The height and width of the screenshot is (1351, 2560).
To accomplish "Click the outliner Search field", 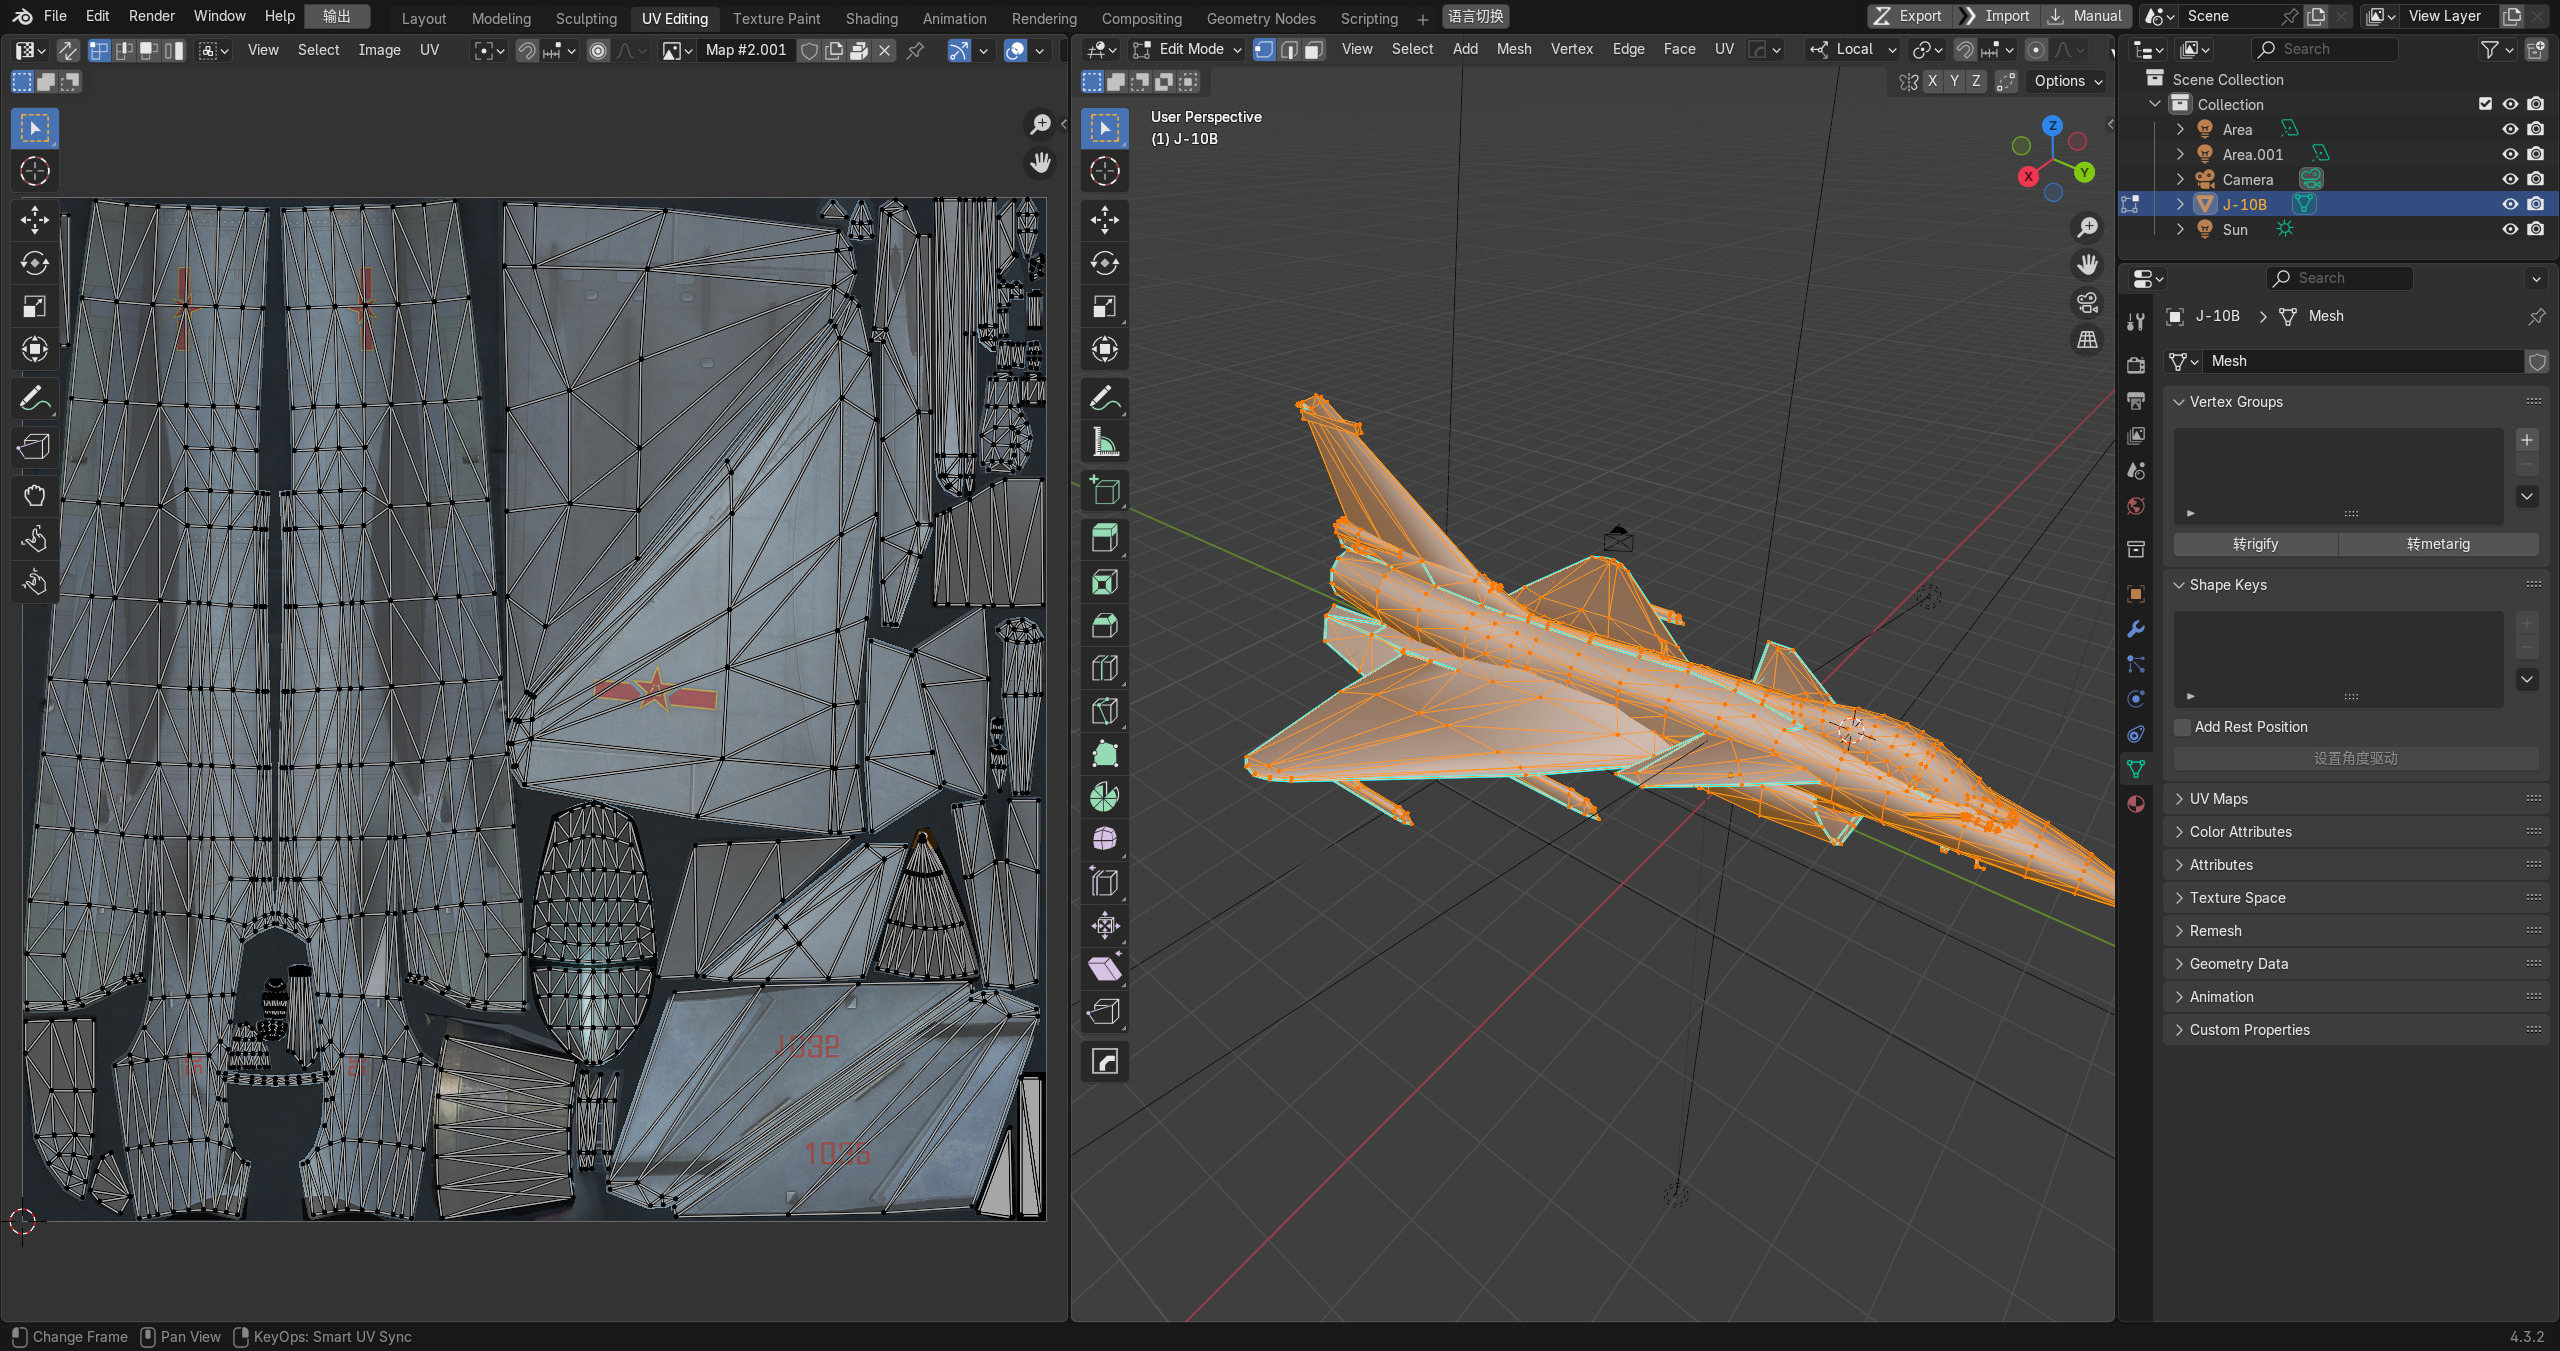I will tap(2323, 49).
